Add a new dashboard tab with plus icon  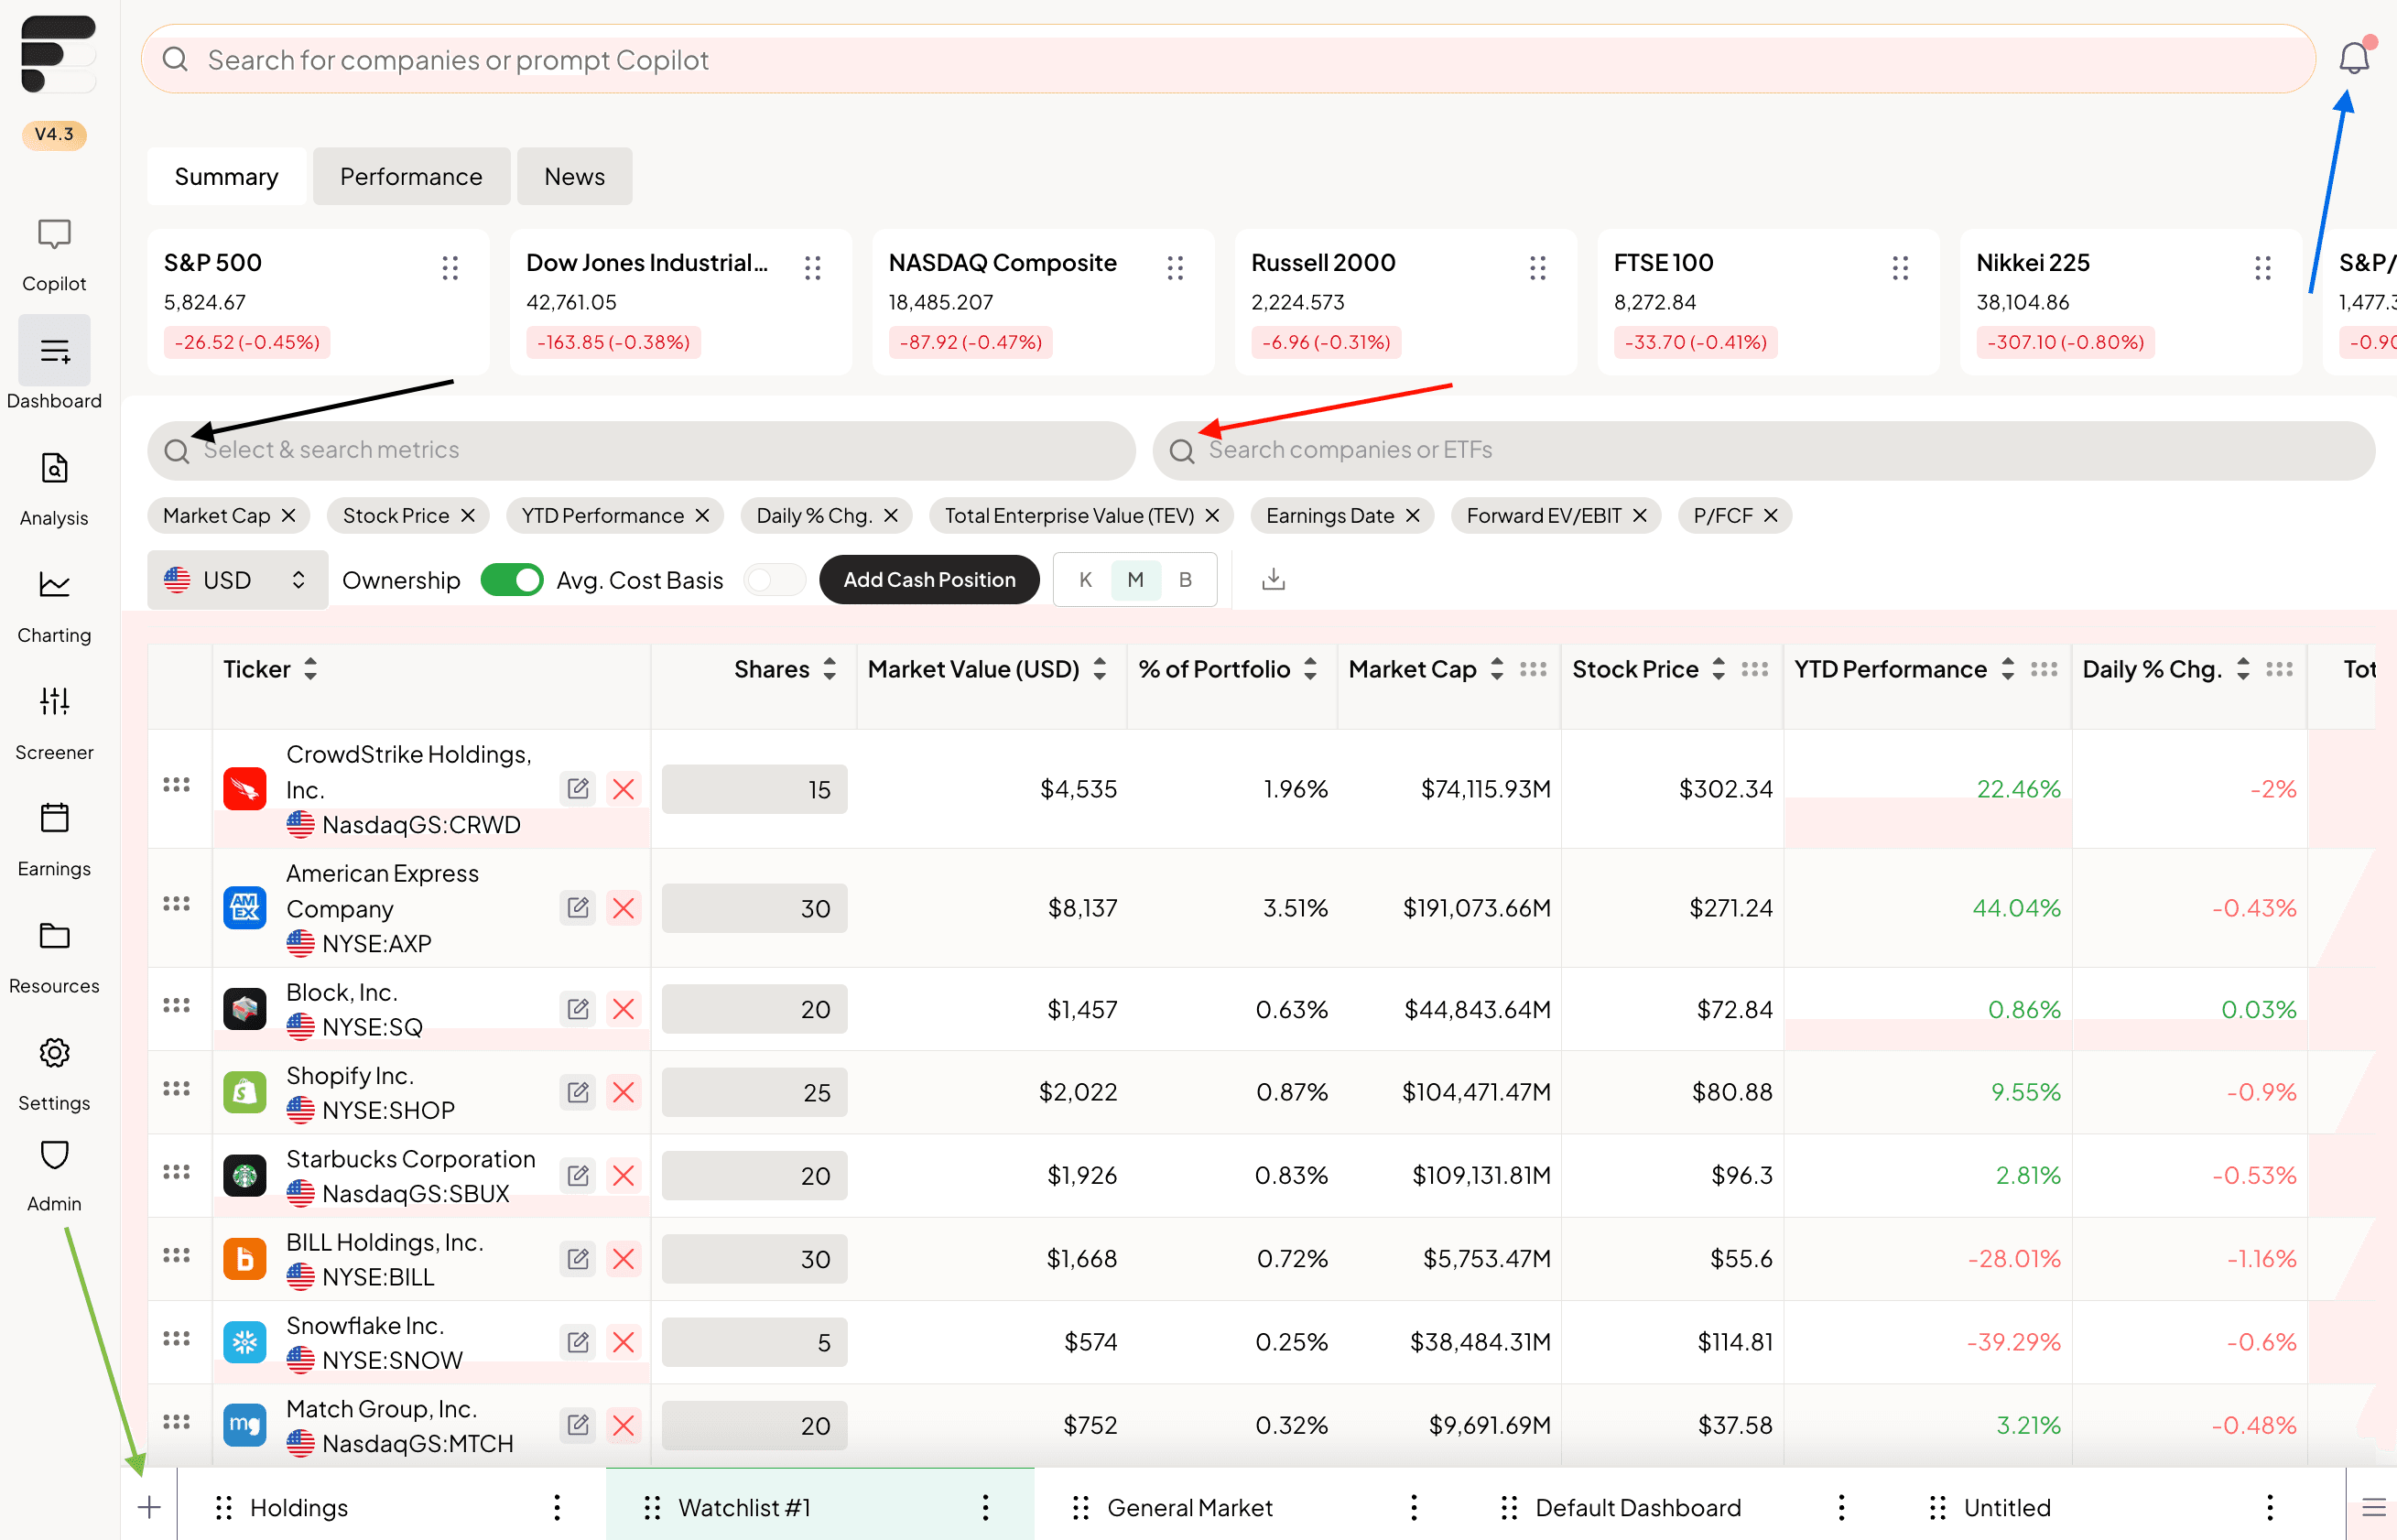click(149, 1507)
